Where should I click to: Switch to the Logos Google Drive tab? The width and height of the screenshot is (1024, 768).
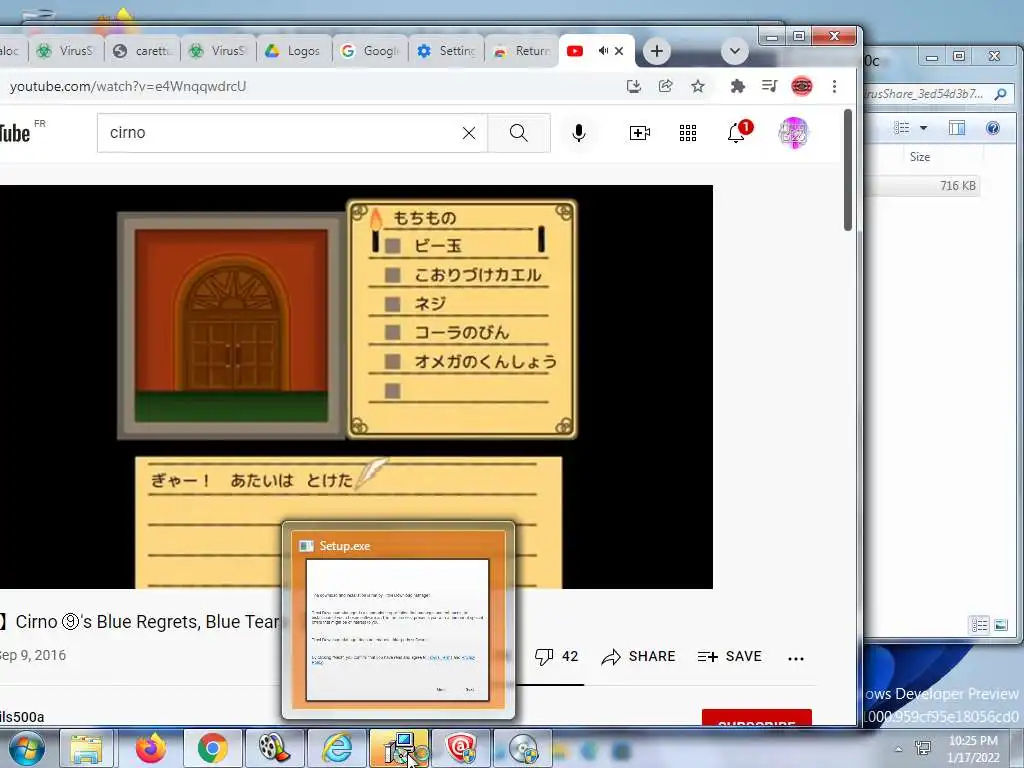(x=294, y=51)
